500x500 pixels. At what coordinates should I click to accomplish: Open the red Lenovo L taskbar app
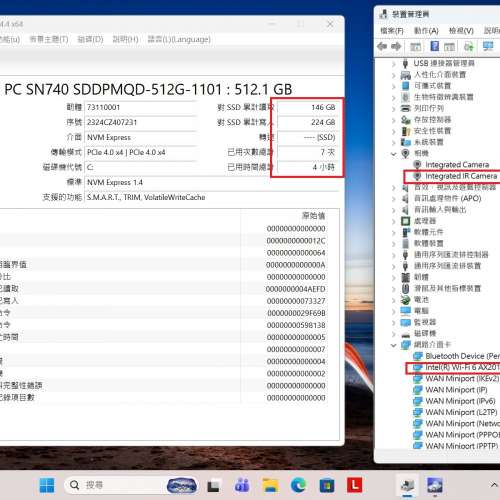coord(355,485)
